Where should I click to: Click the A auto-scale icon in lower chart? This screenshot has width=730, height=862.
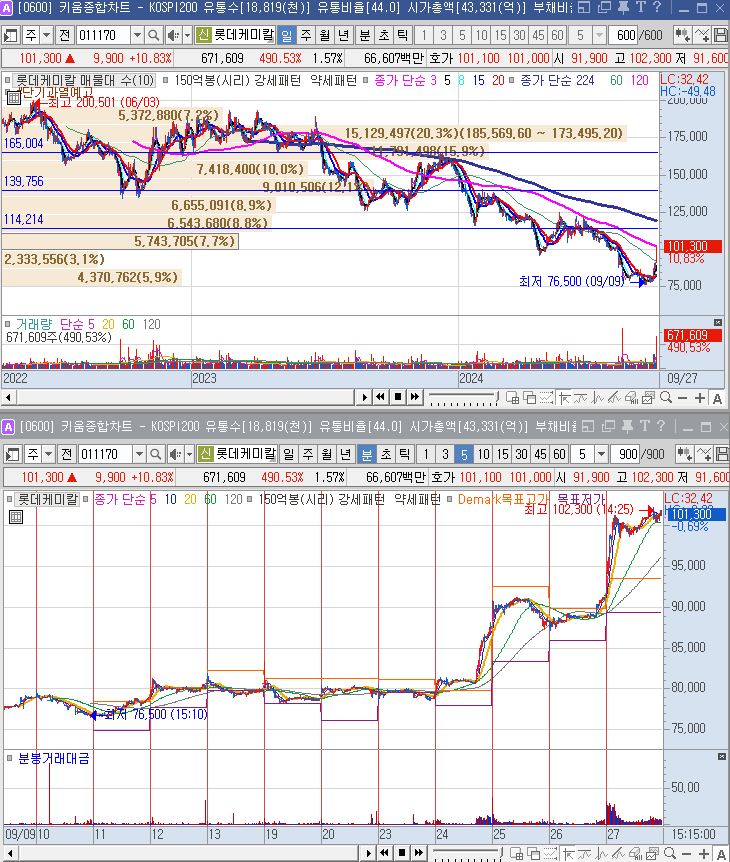point(721,854)
